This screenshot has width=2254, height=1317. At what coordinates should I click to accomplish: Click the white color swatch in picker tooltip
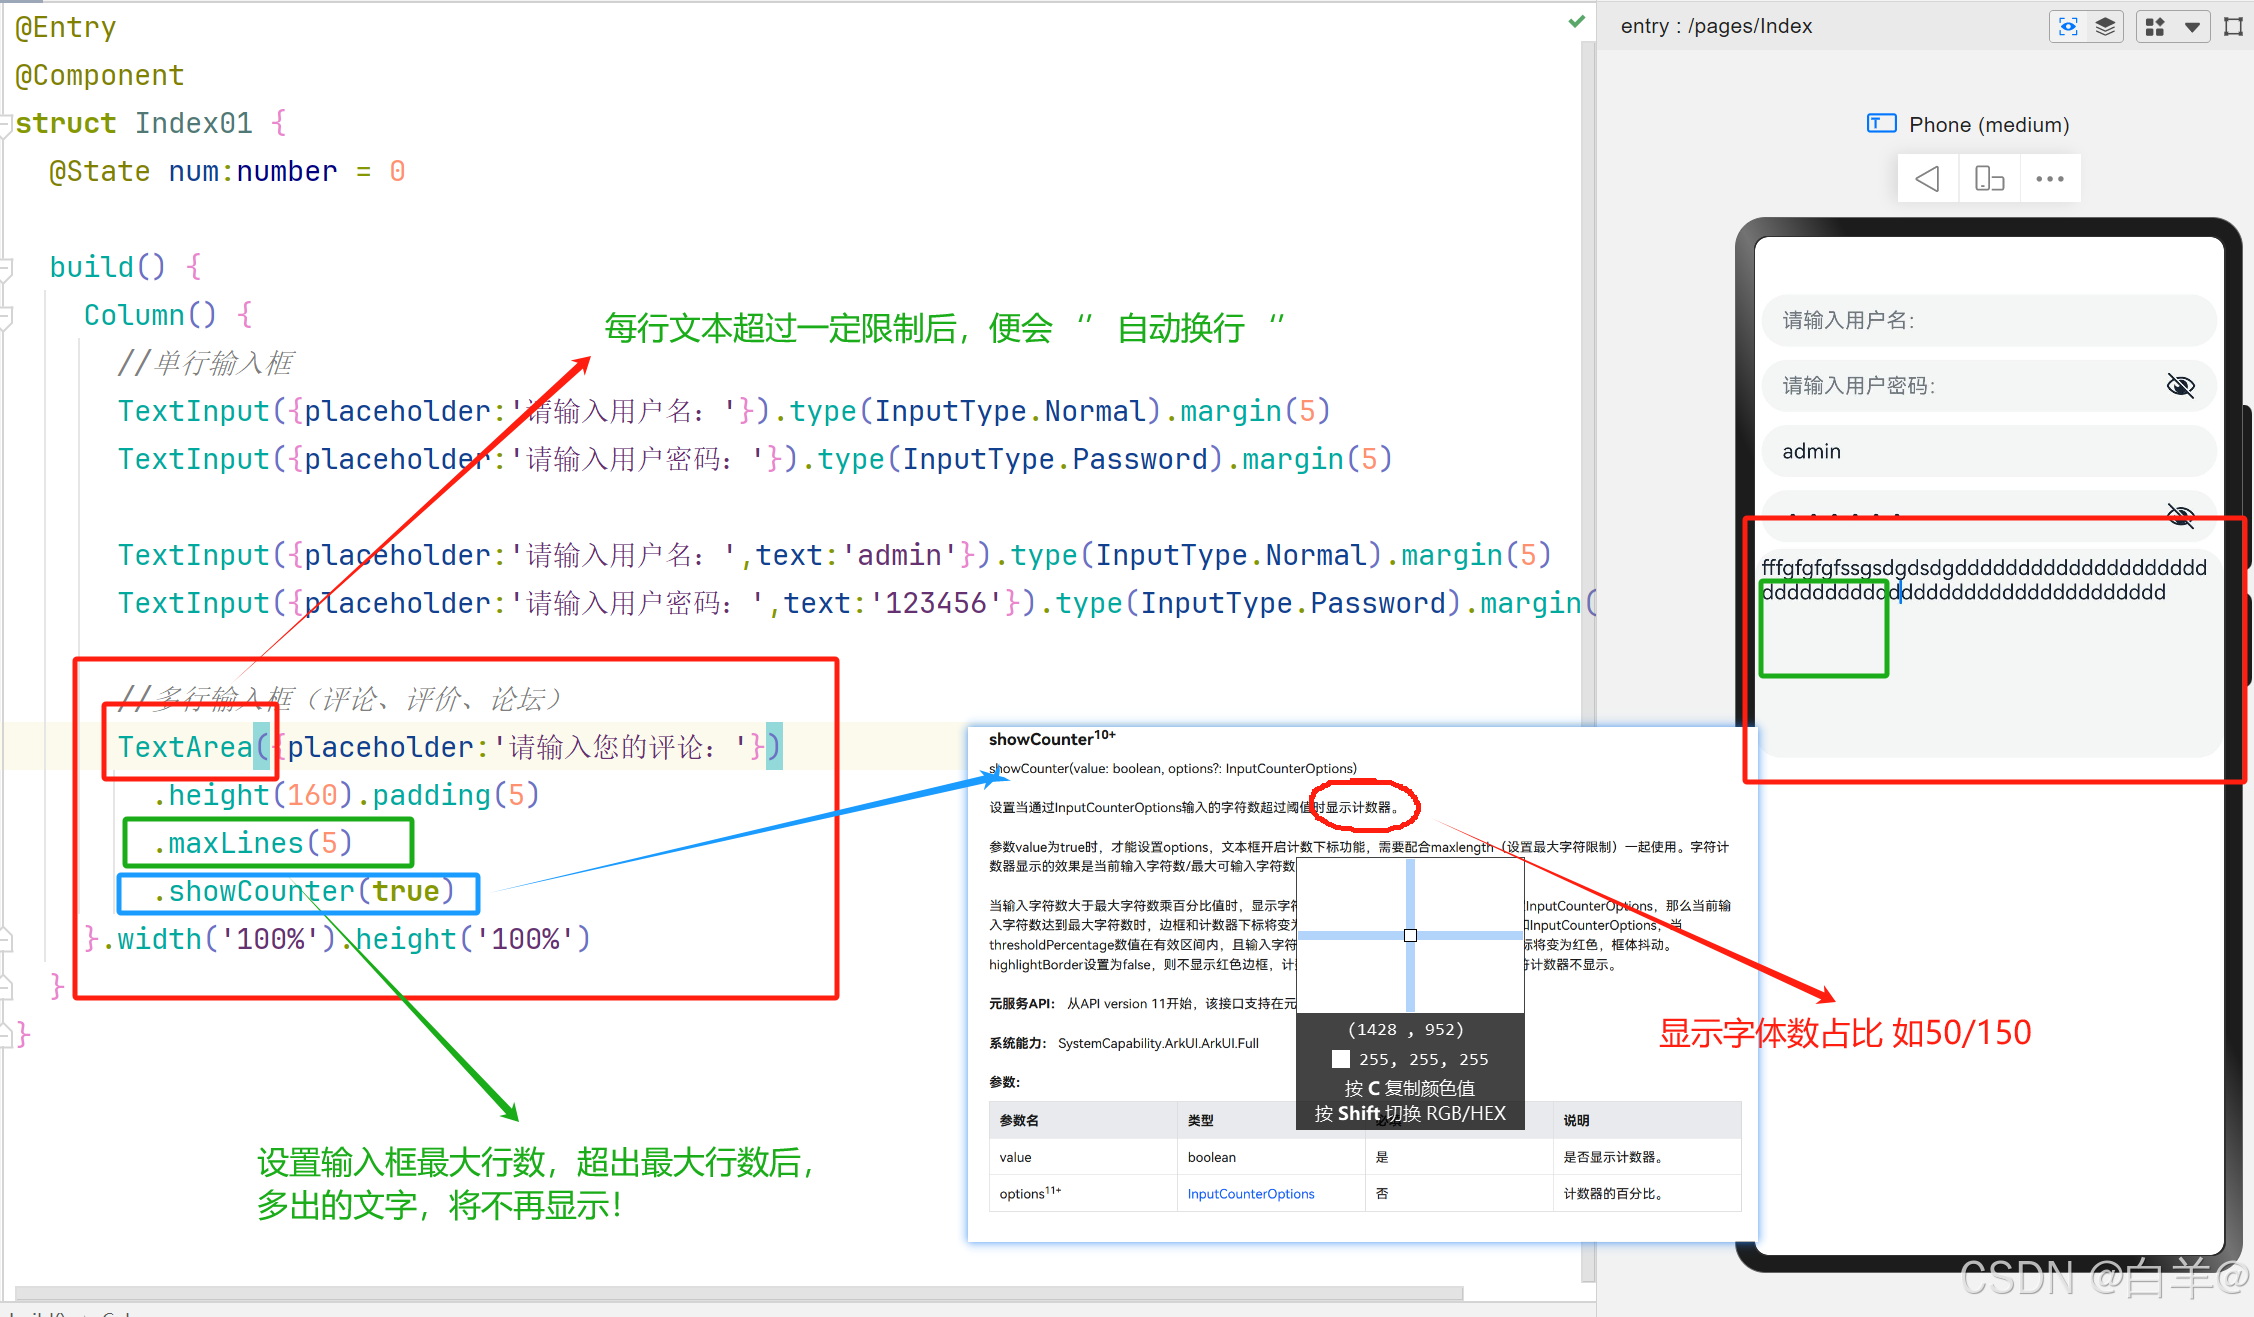click(1341, 1059)
